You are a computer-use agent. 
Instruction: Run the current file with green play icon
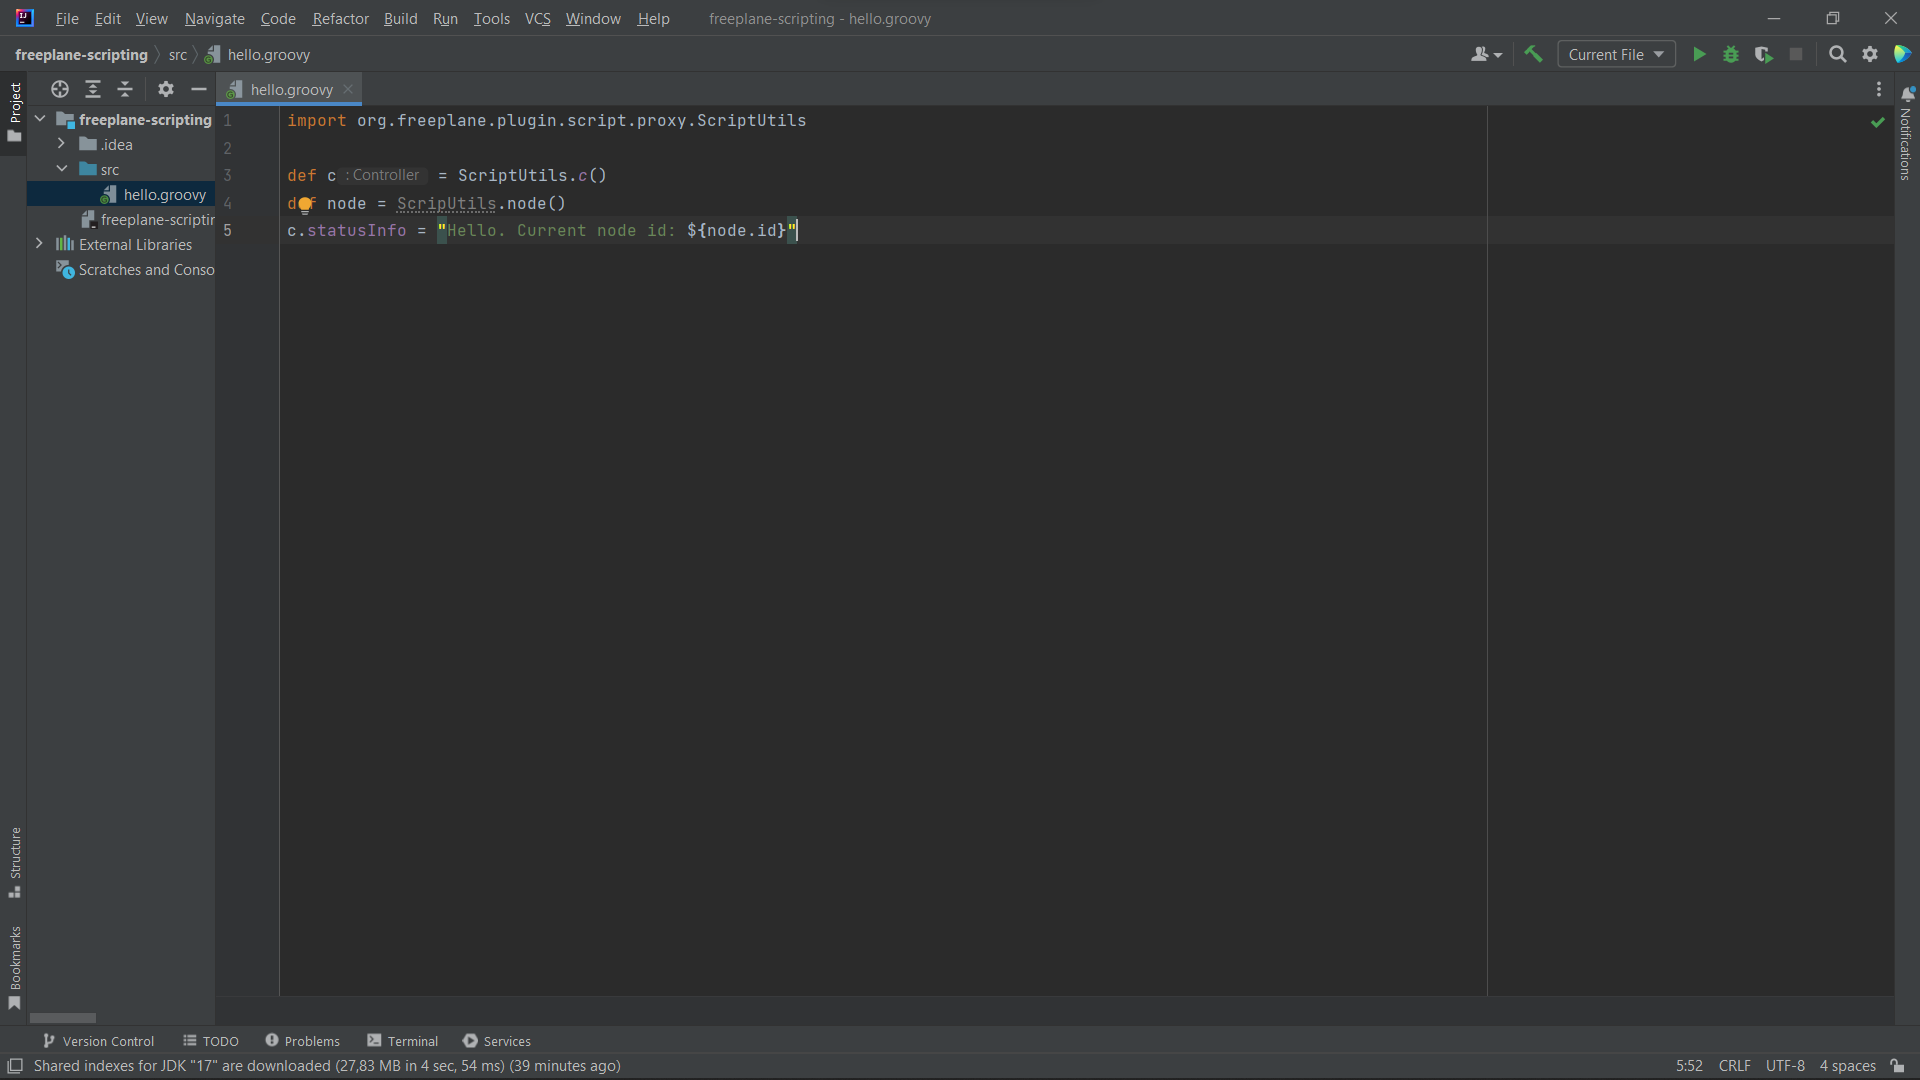coord(1699,55)
